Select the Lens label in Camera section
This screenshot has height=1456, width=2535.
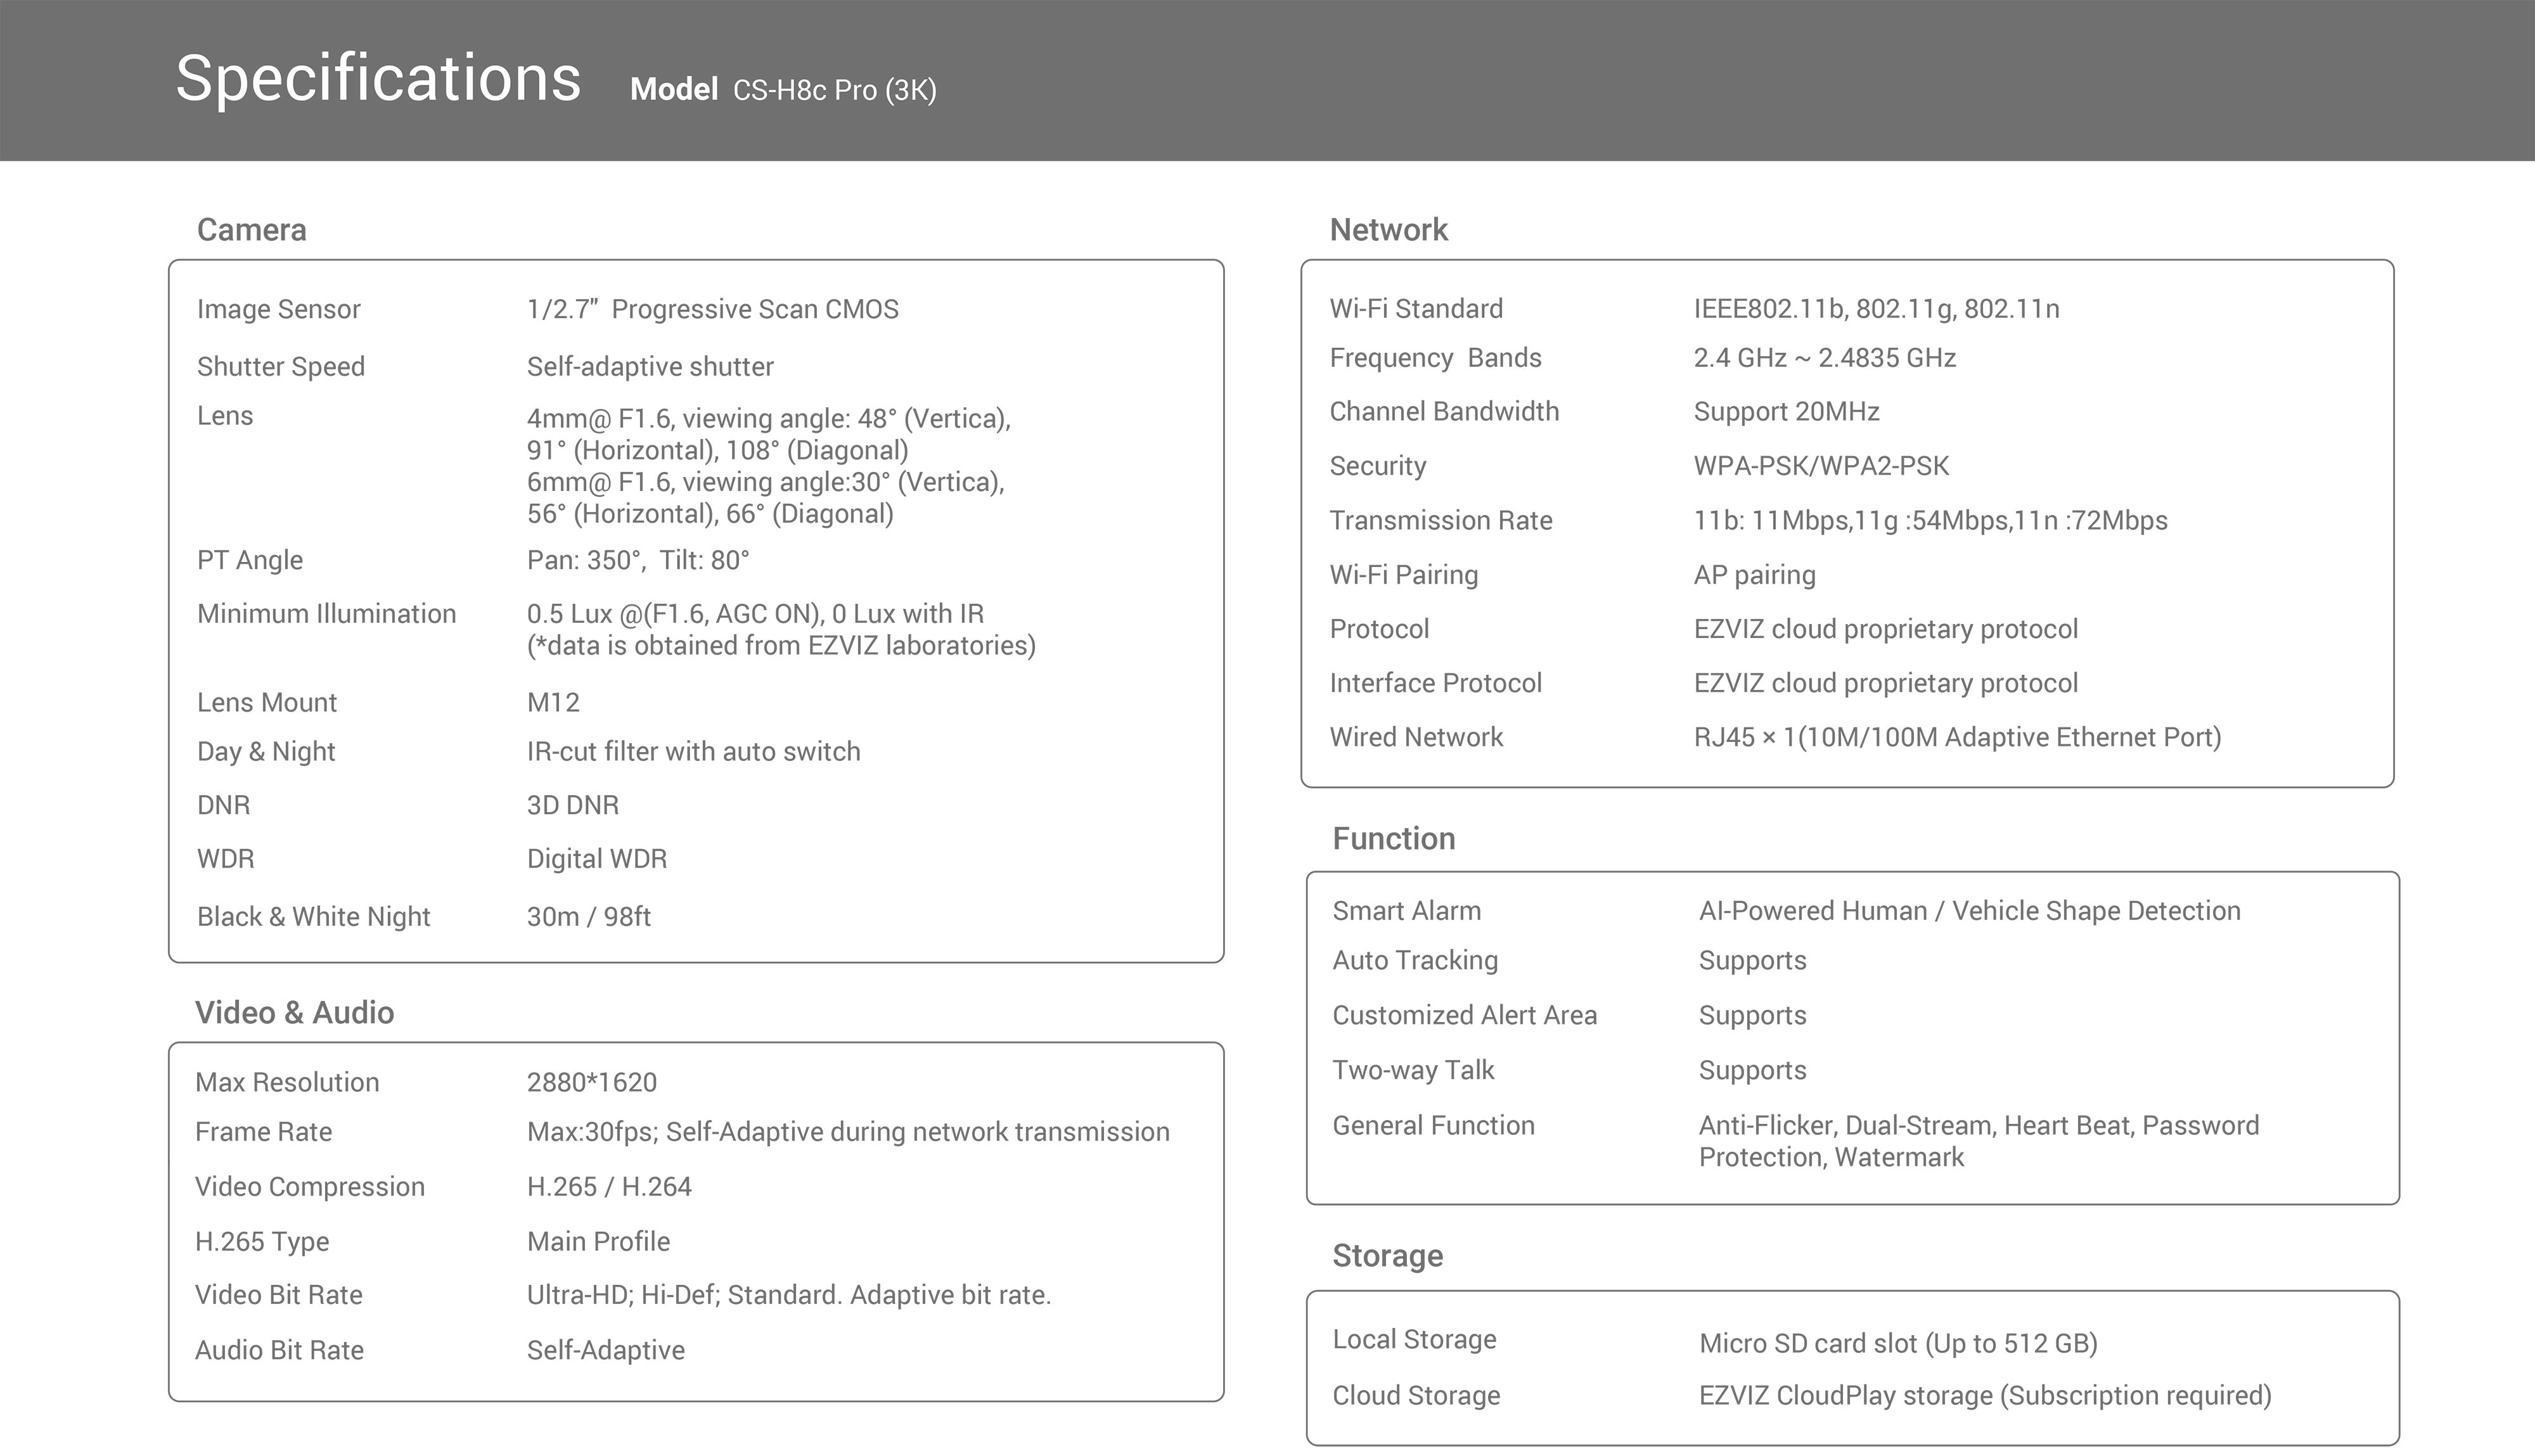[225, 415]
